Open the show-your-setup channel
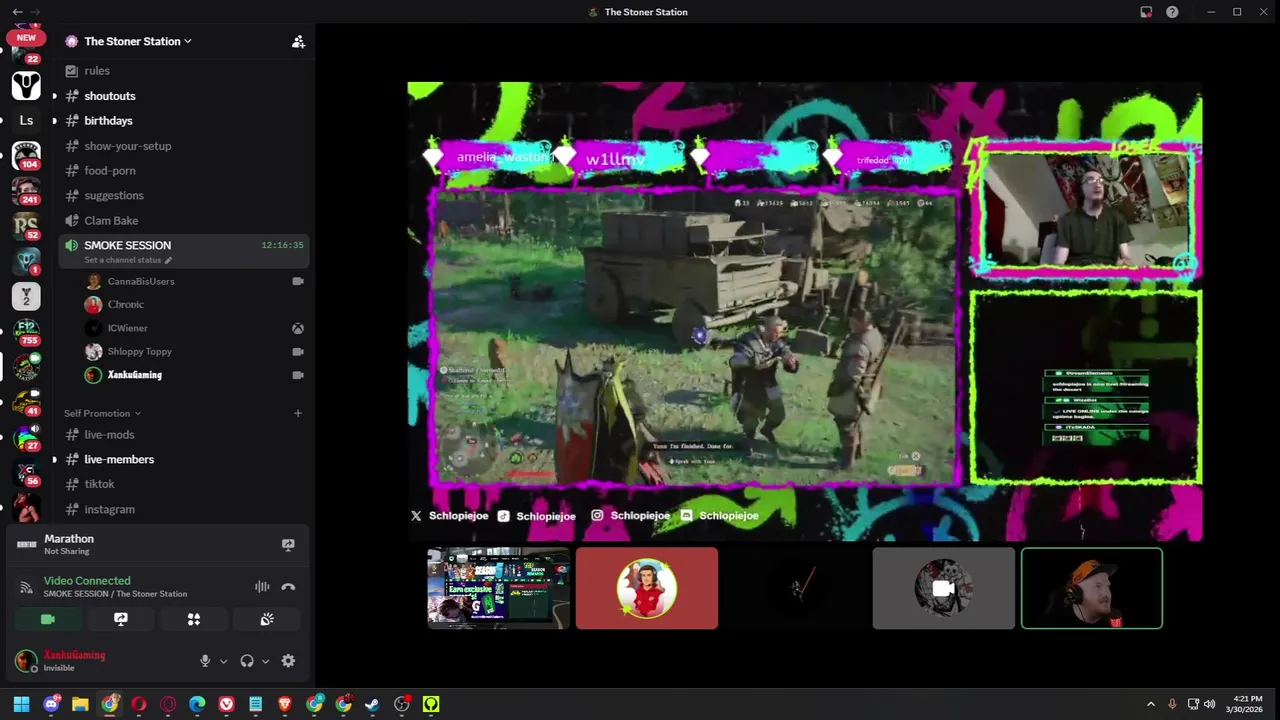Image resolution: width=1280 pixels, height=720 pixels. coord(127,146)
